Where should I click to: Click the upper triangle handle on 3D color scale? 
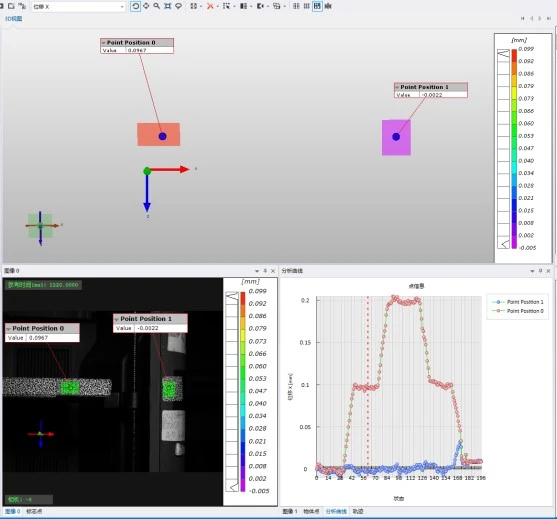point(504,54)
